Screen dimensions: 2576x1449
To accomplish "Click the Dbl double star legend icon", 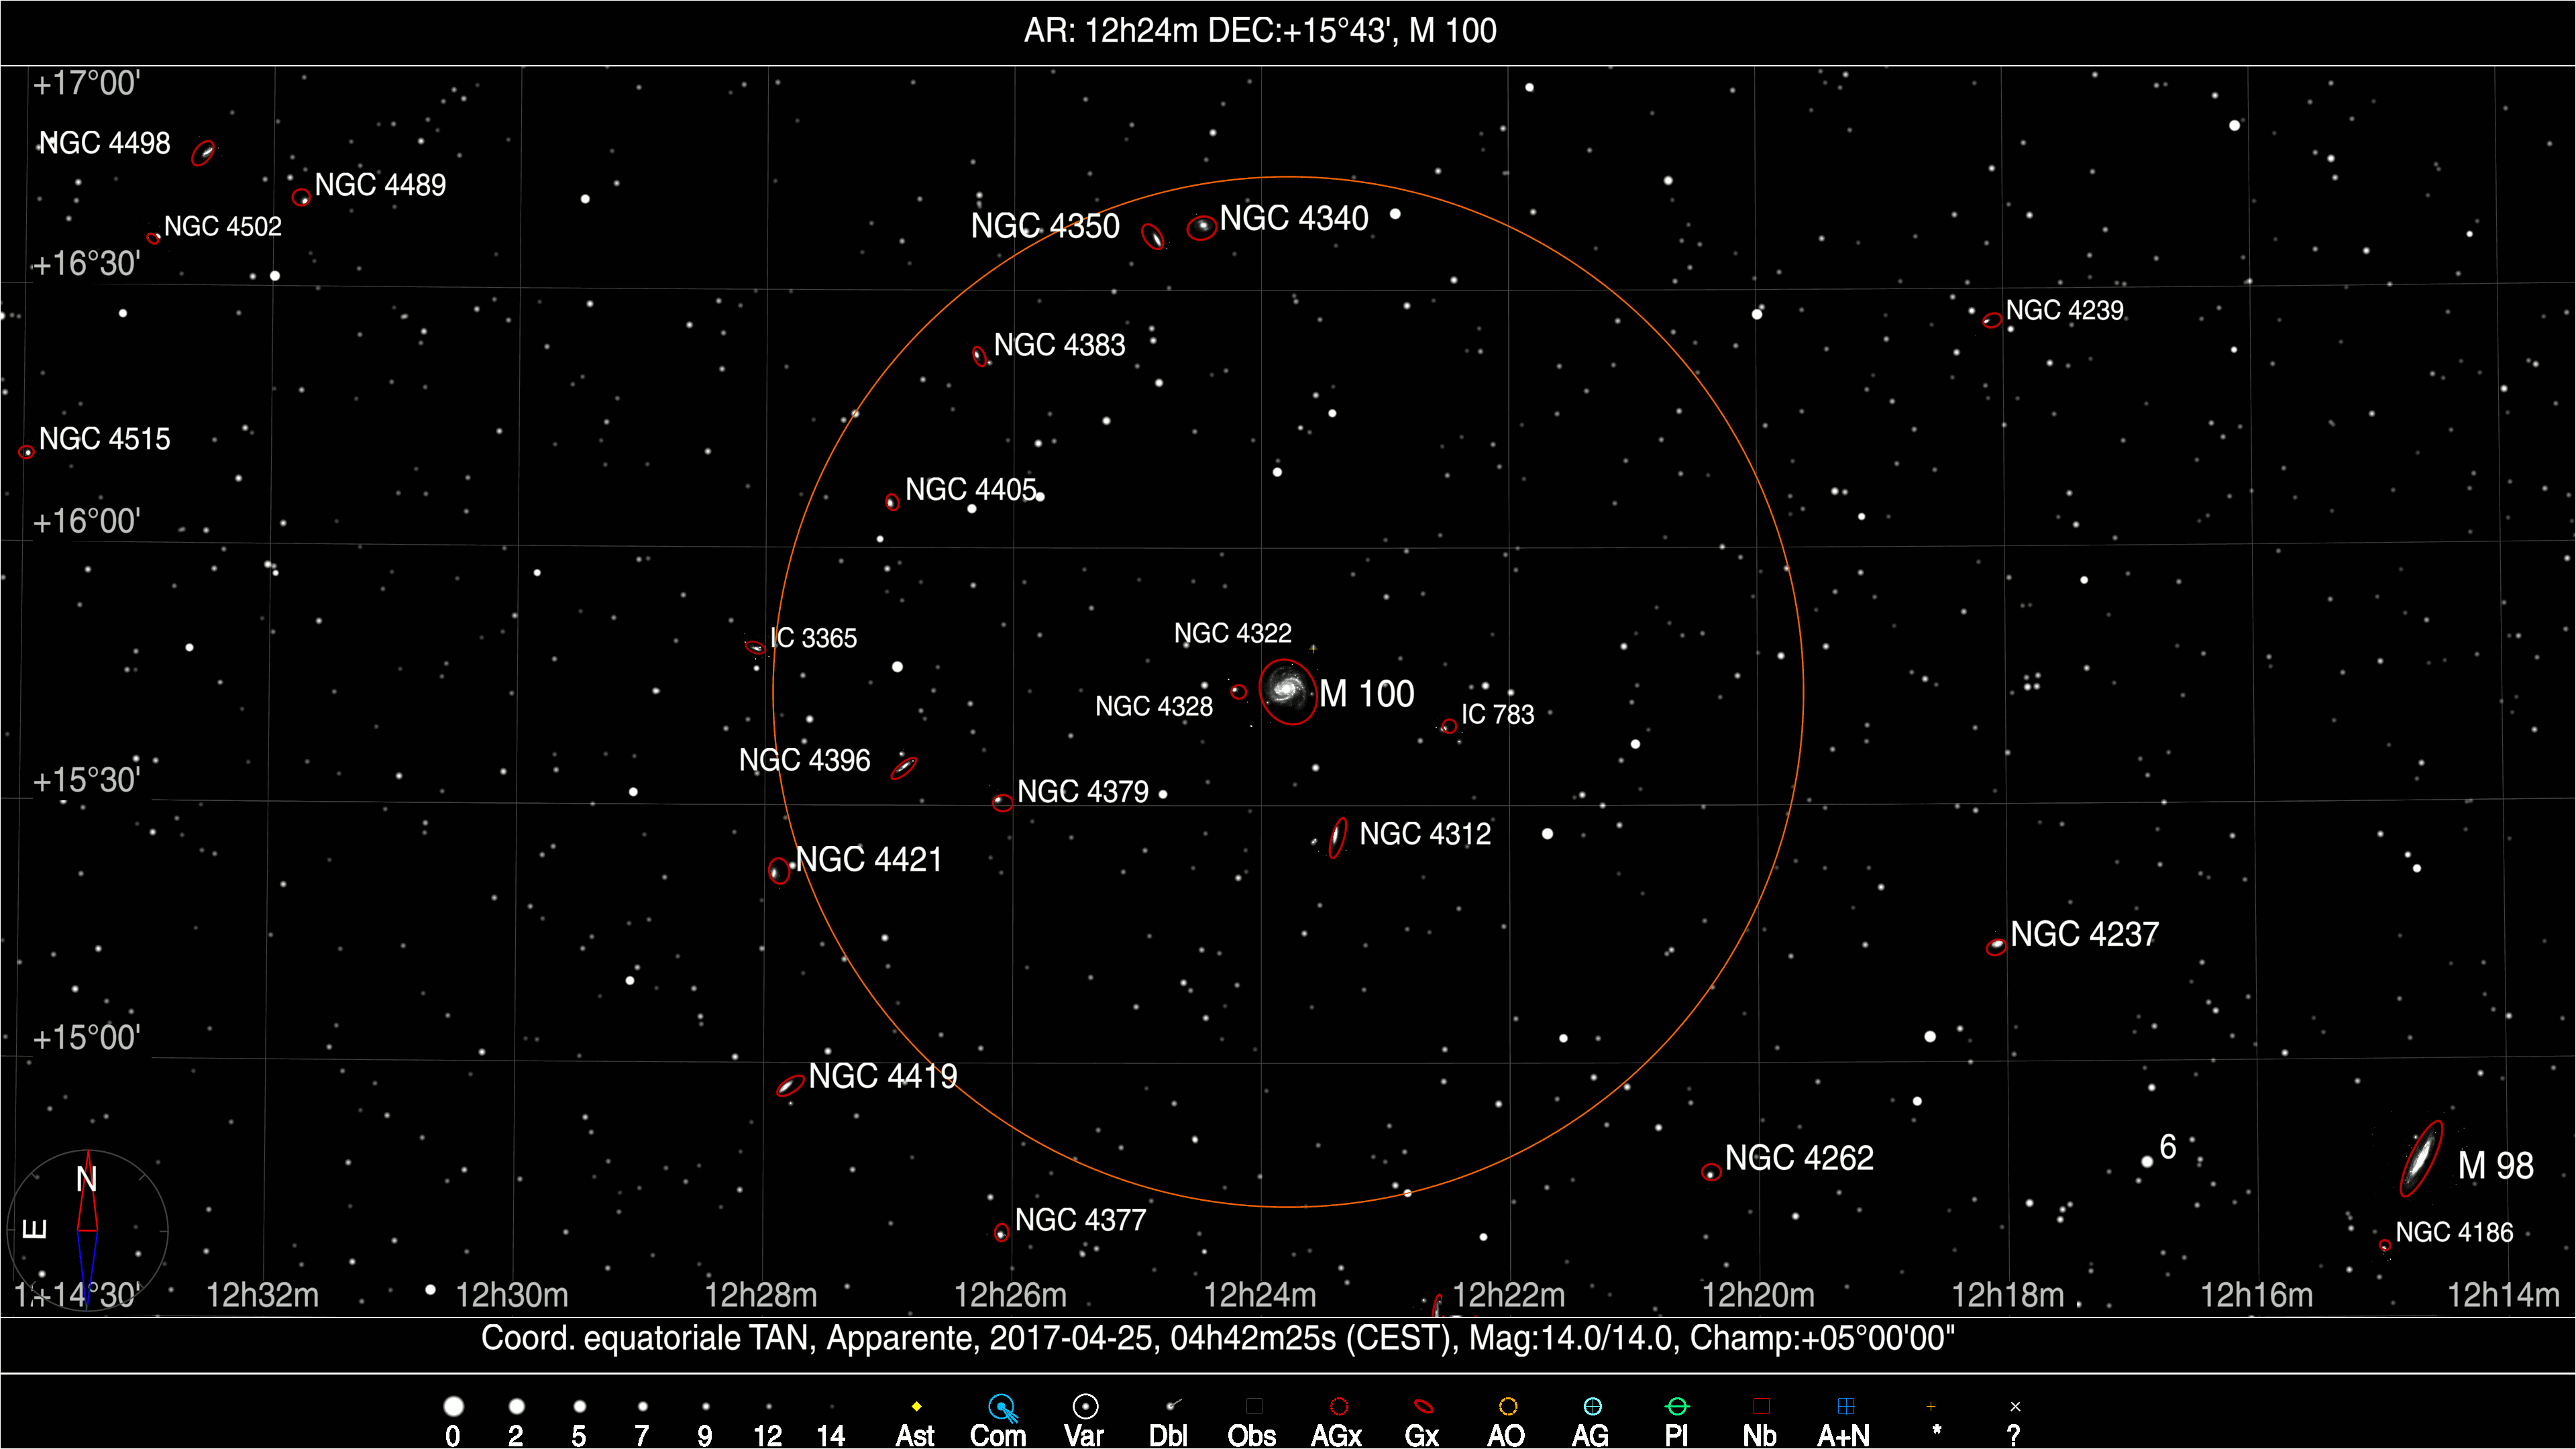I will click(x=1173, y=1406).
